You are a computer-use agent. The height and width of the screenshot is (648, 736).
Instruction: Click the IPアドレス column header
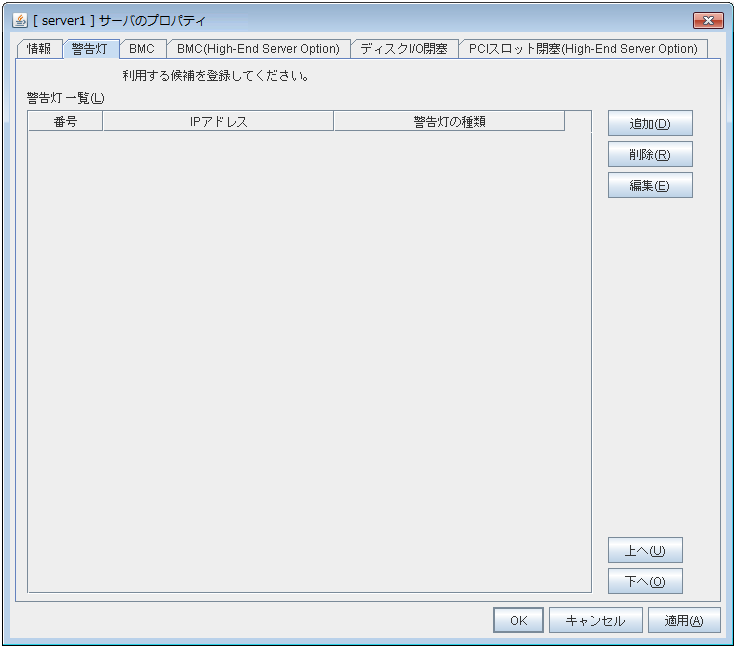(218, 122)
